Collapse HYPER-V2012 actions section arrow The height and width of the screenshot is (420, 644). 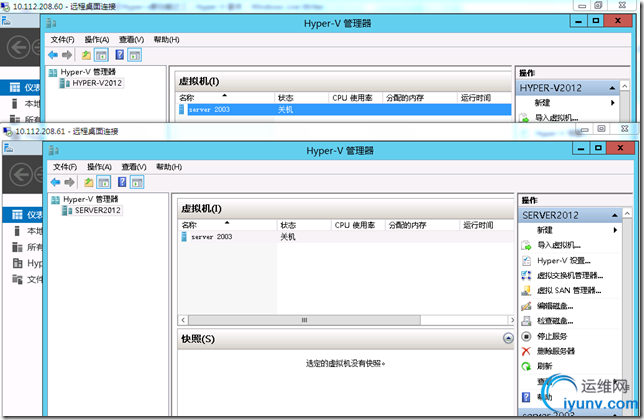click(x=612, y=88)
